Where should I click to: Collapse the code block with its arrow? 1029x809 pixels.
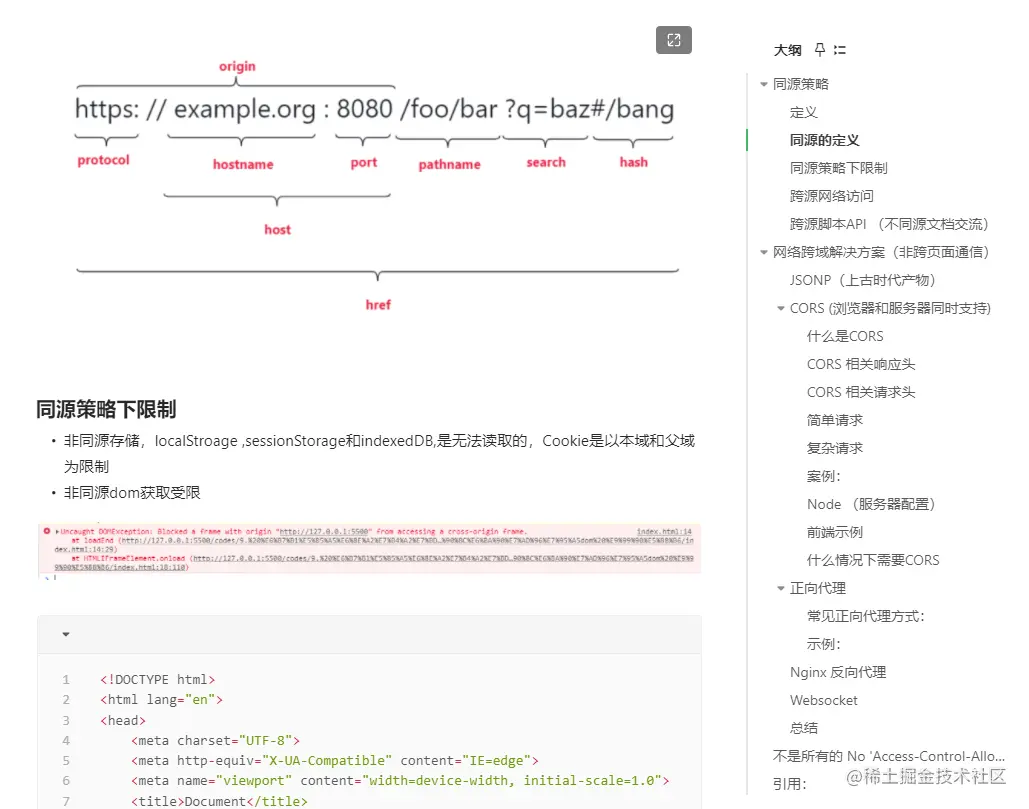(66, 634)
